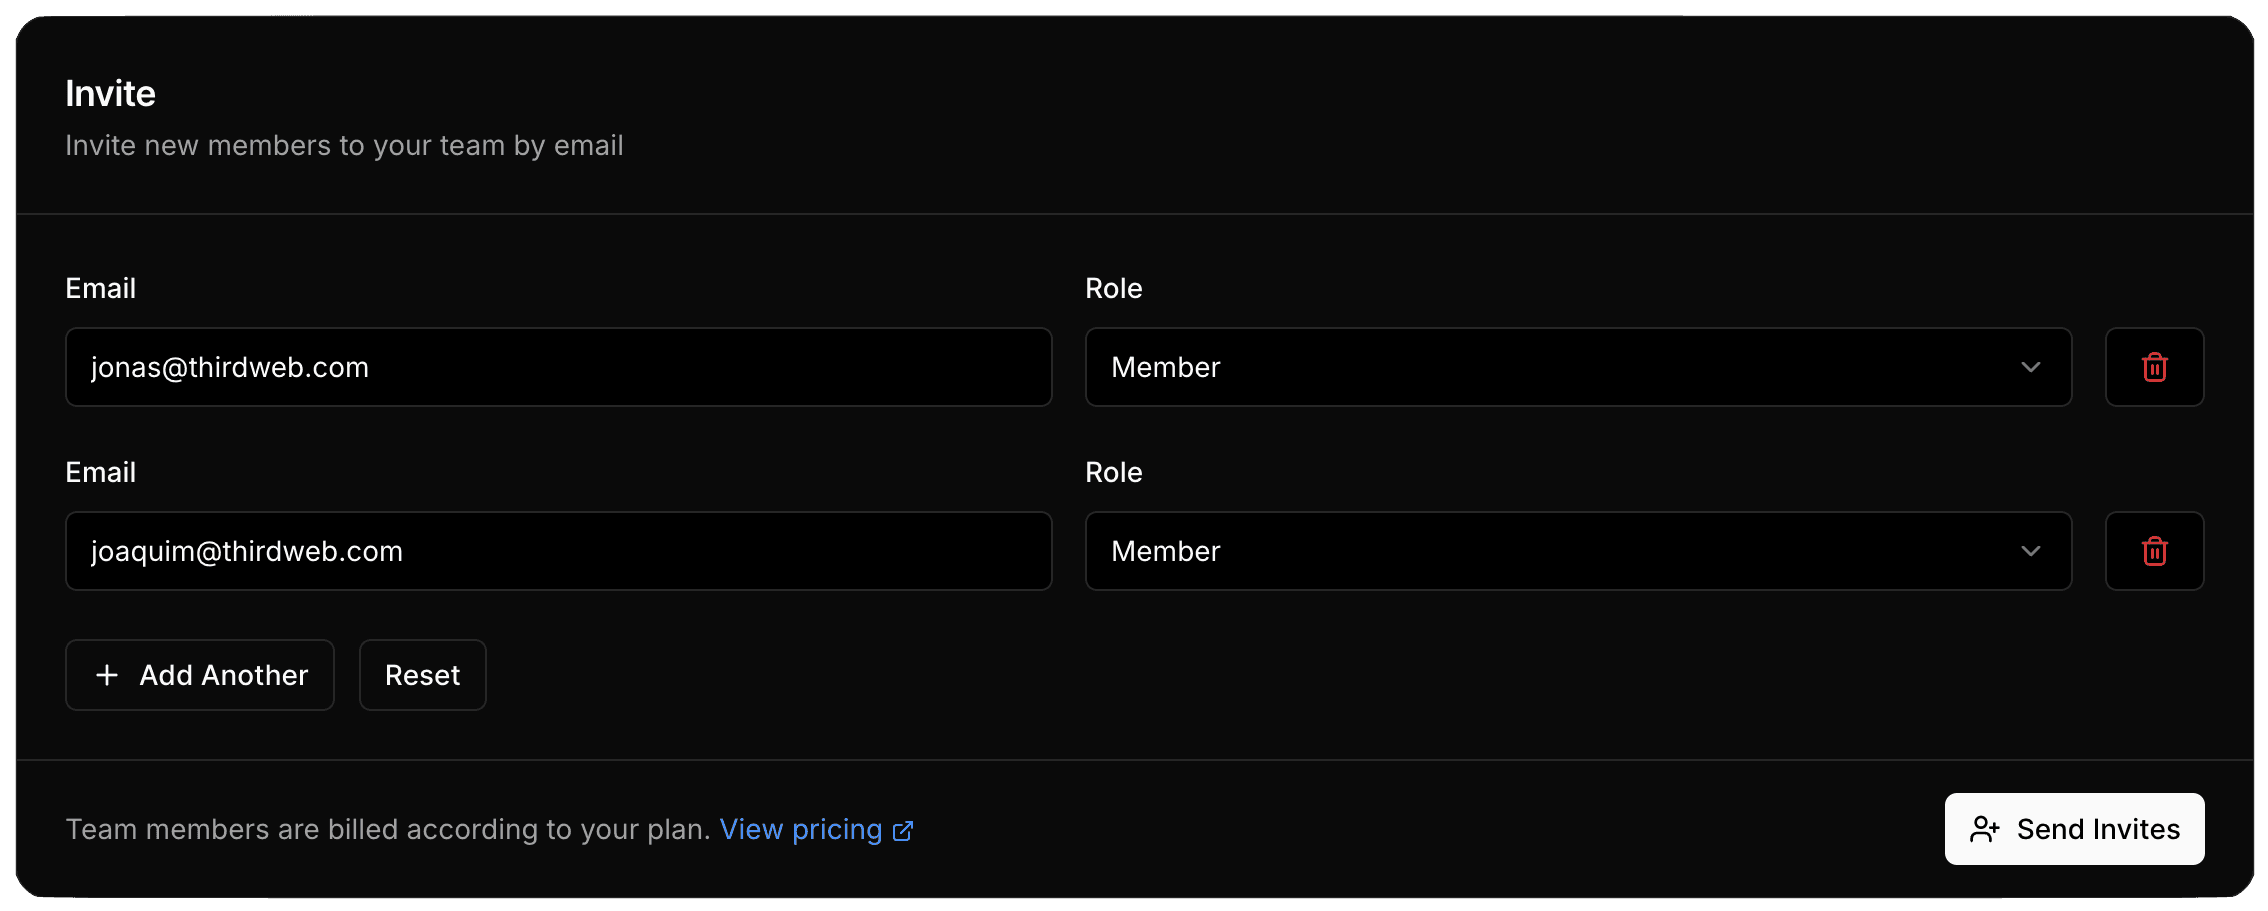Image resolution: width=2268 pixels, height=911 pixels.
Task: Click the external link icon after View pricing
Action: click(x=903, y=831)
